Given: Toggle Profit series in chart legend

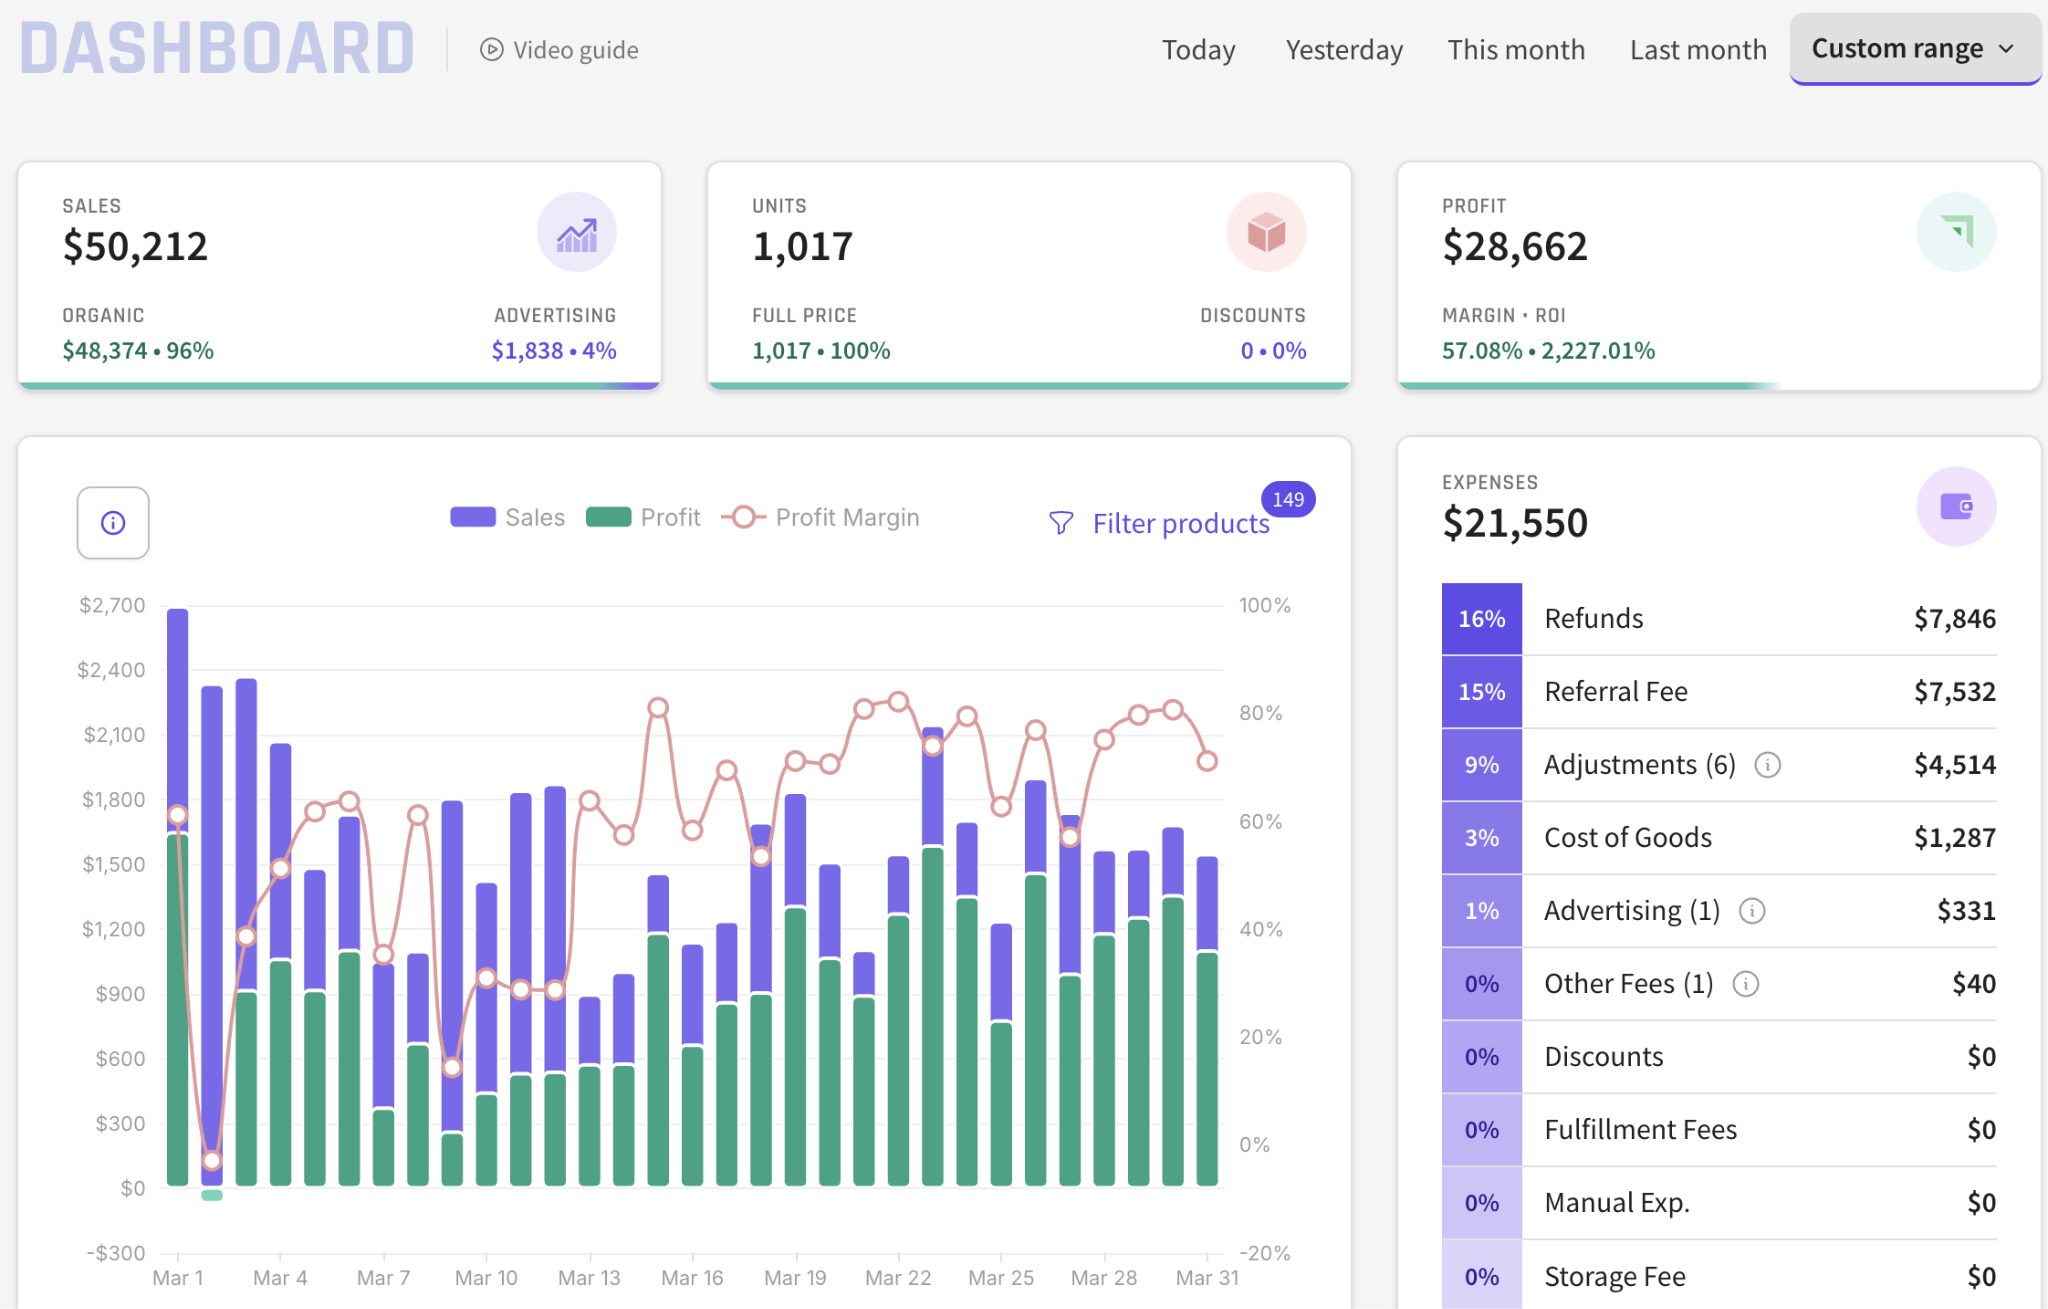Looking at the screenshot, I should coord(643,517).
